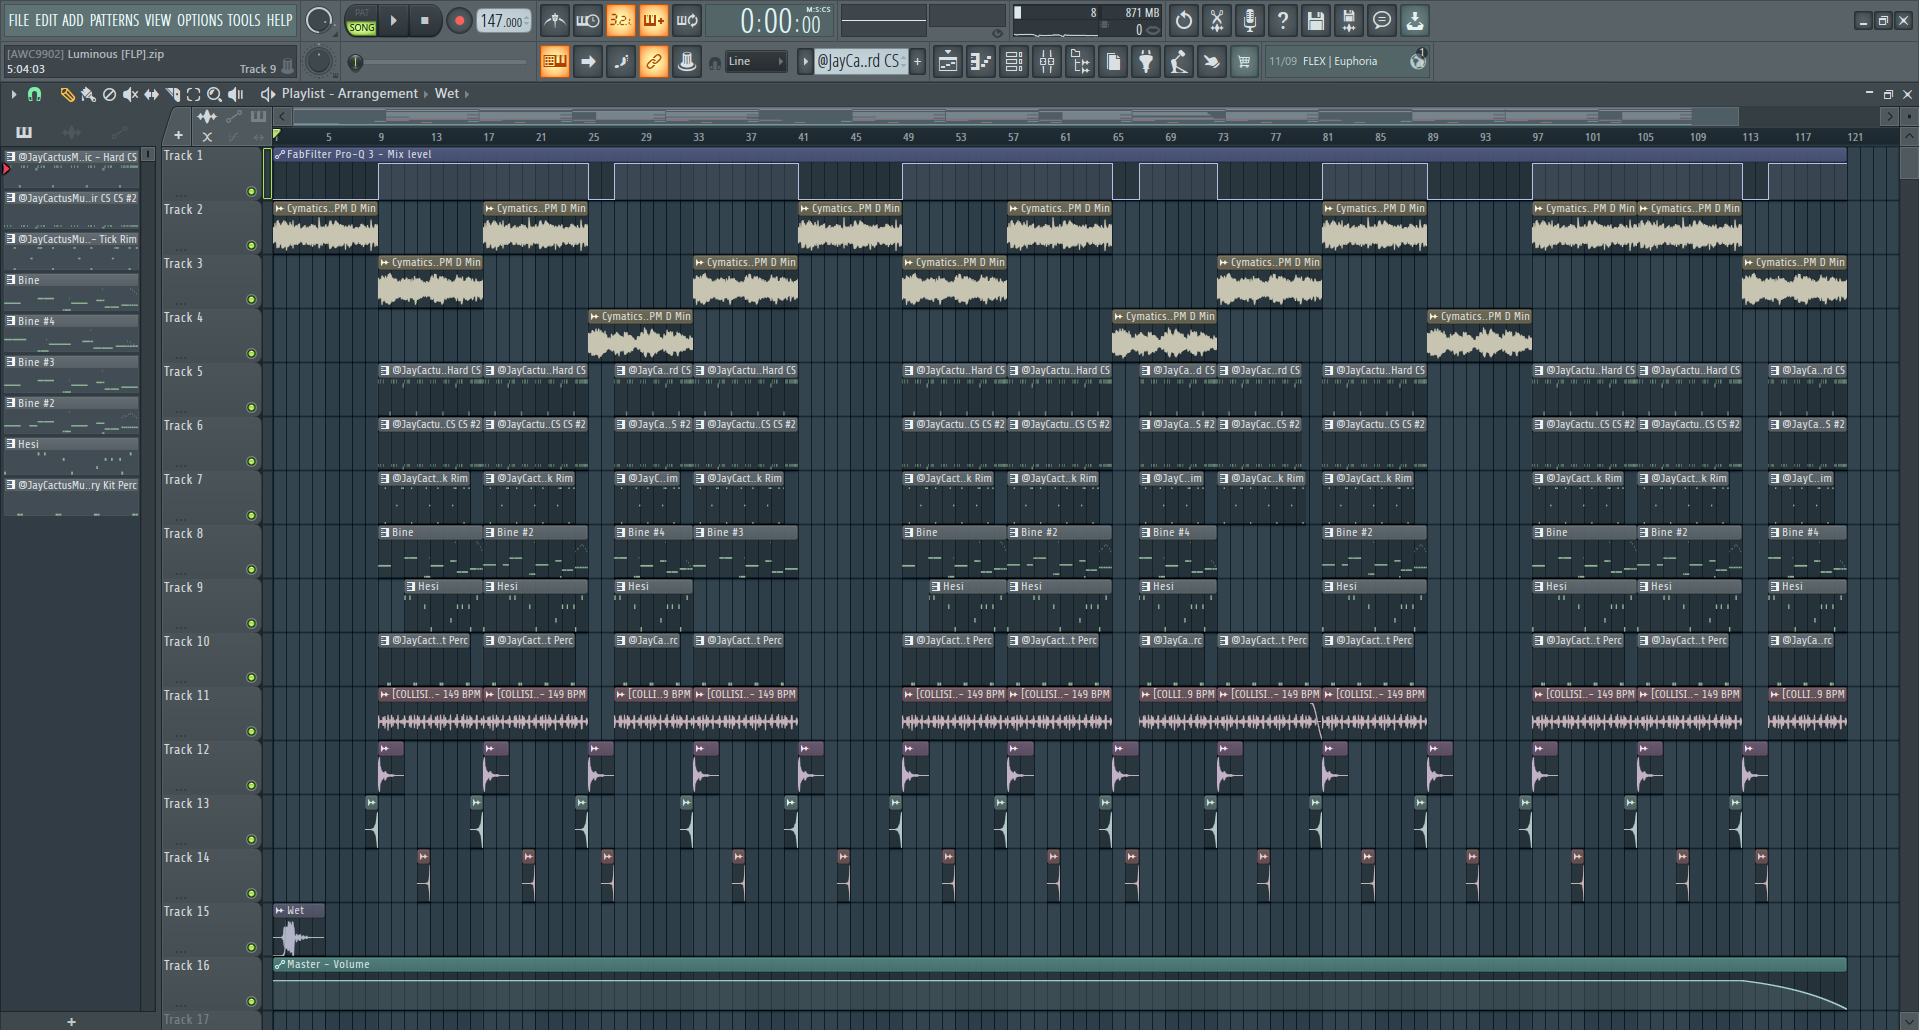This screenshot has height=1030, width=1919.
Task: Open pattern selector @JayCa..rd CS
Action: tap(859, 62)
